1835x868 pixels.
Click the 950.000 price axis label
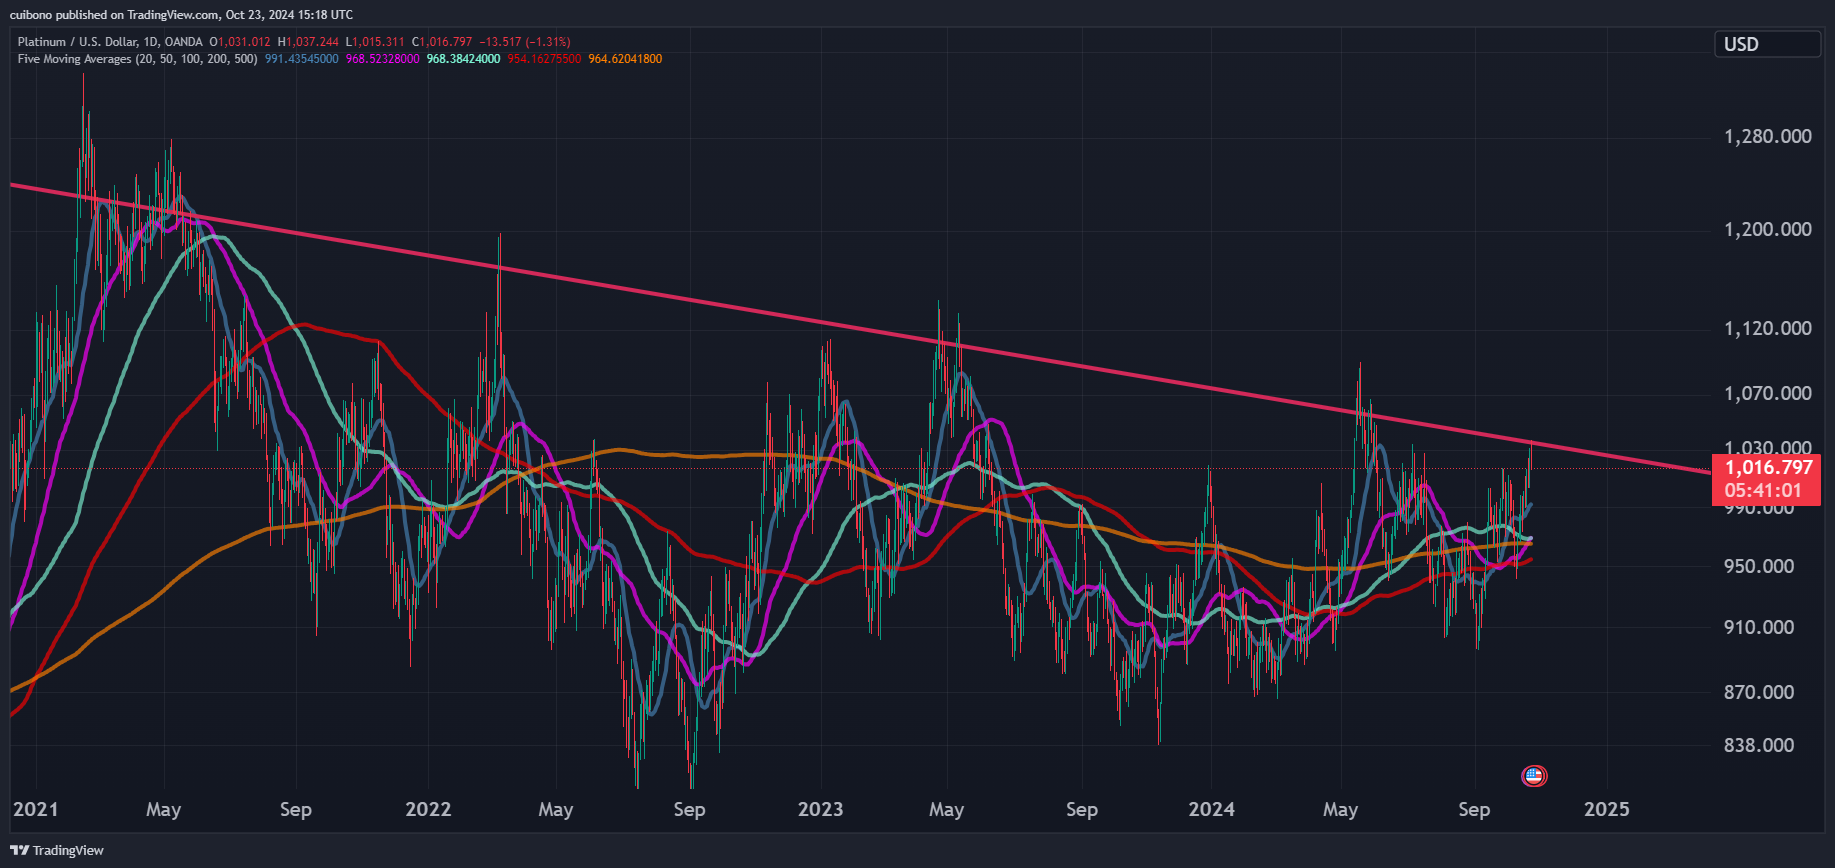(1759, 566)
